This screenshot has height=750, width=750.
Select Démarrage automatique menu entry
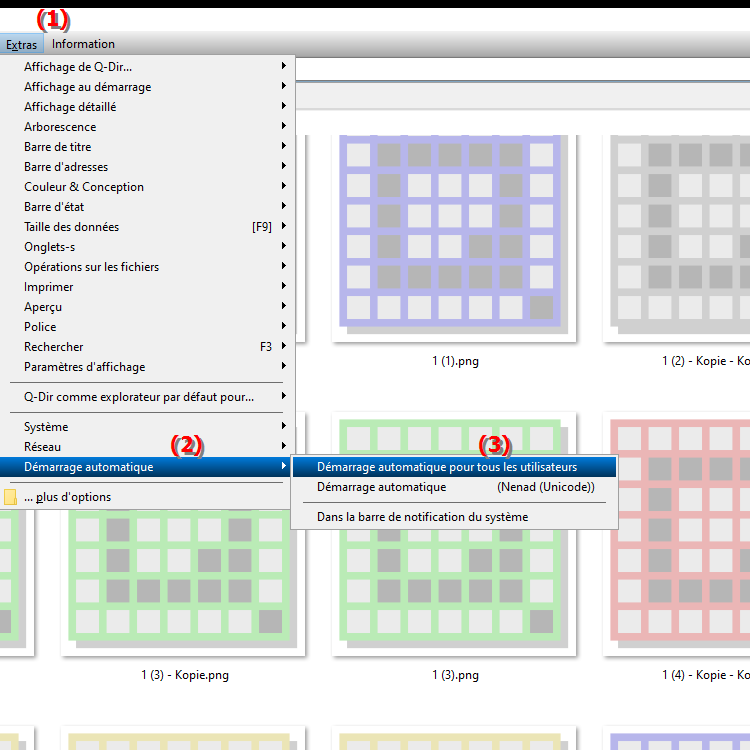145,467
